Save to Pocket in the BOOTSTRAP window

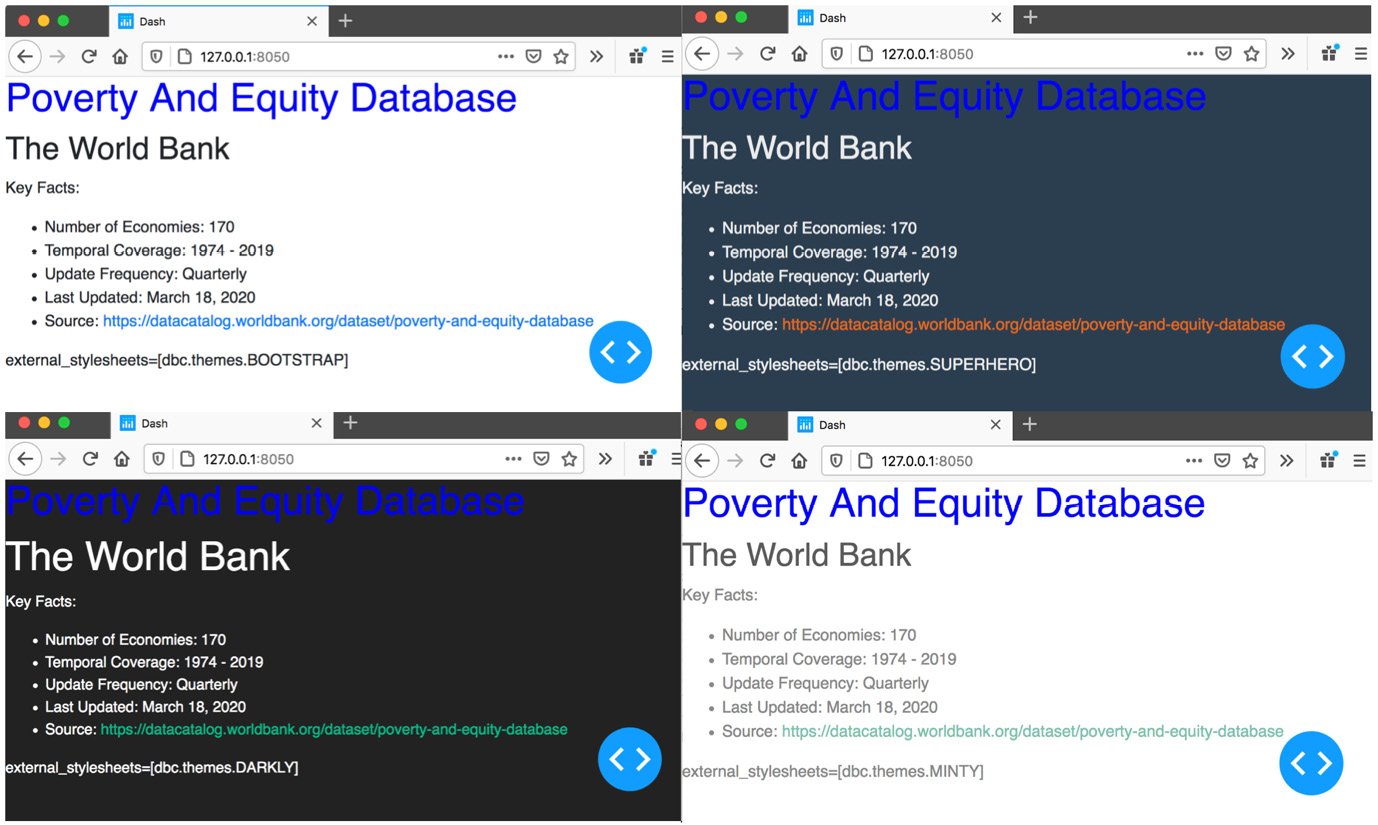coord(534,57)
